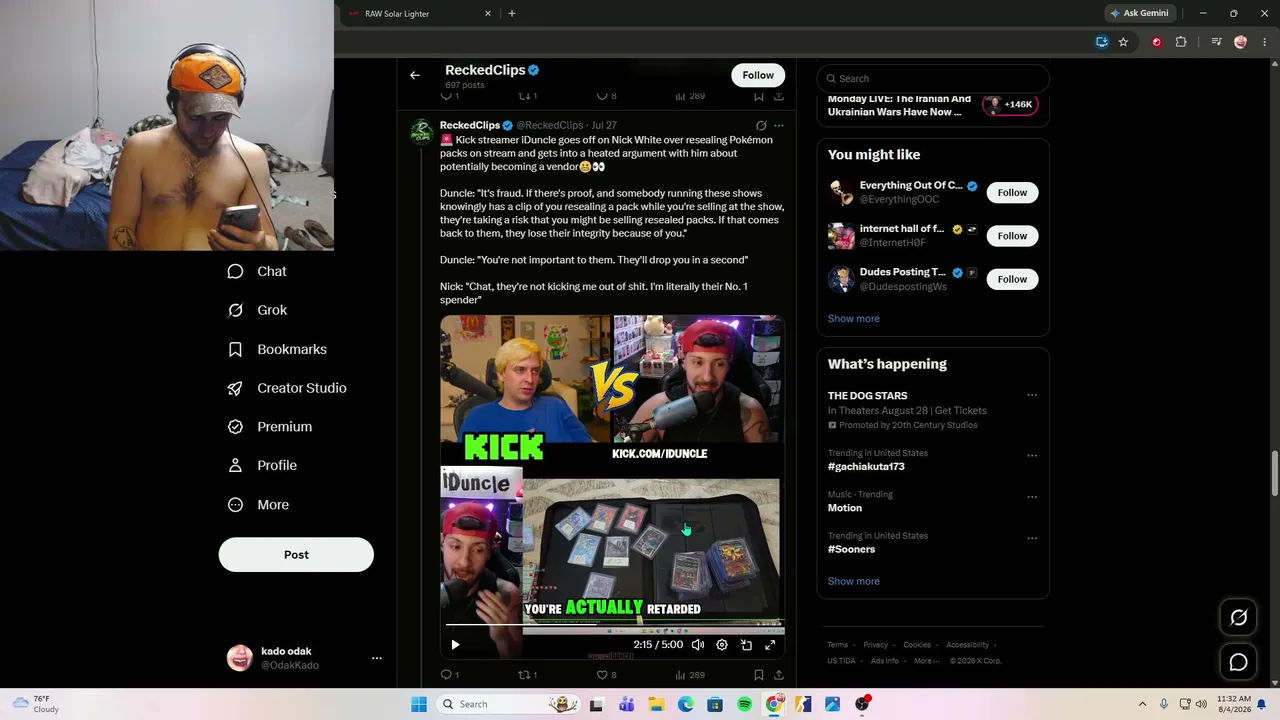Open options for #Sooners trend
This screenshot has width=1280, height=720.
[x=1032, y=538]
